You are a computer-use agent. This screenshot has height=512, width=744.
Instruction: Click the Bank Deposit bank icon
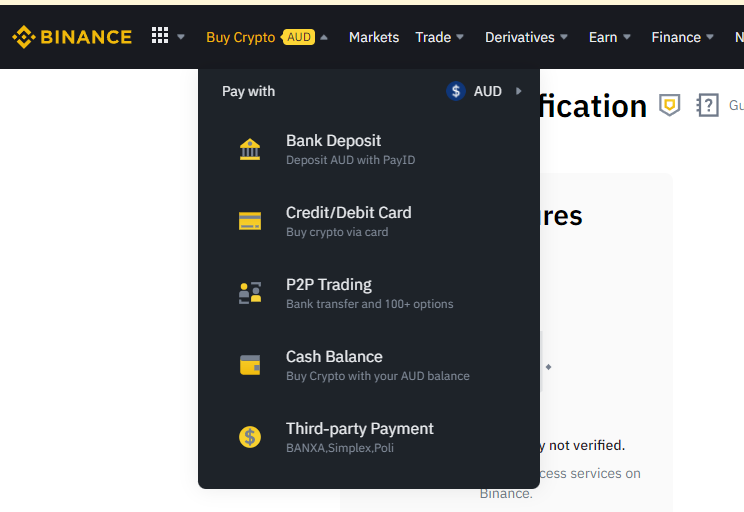click(x=250, y=149)
